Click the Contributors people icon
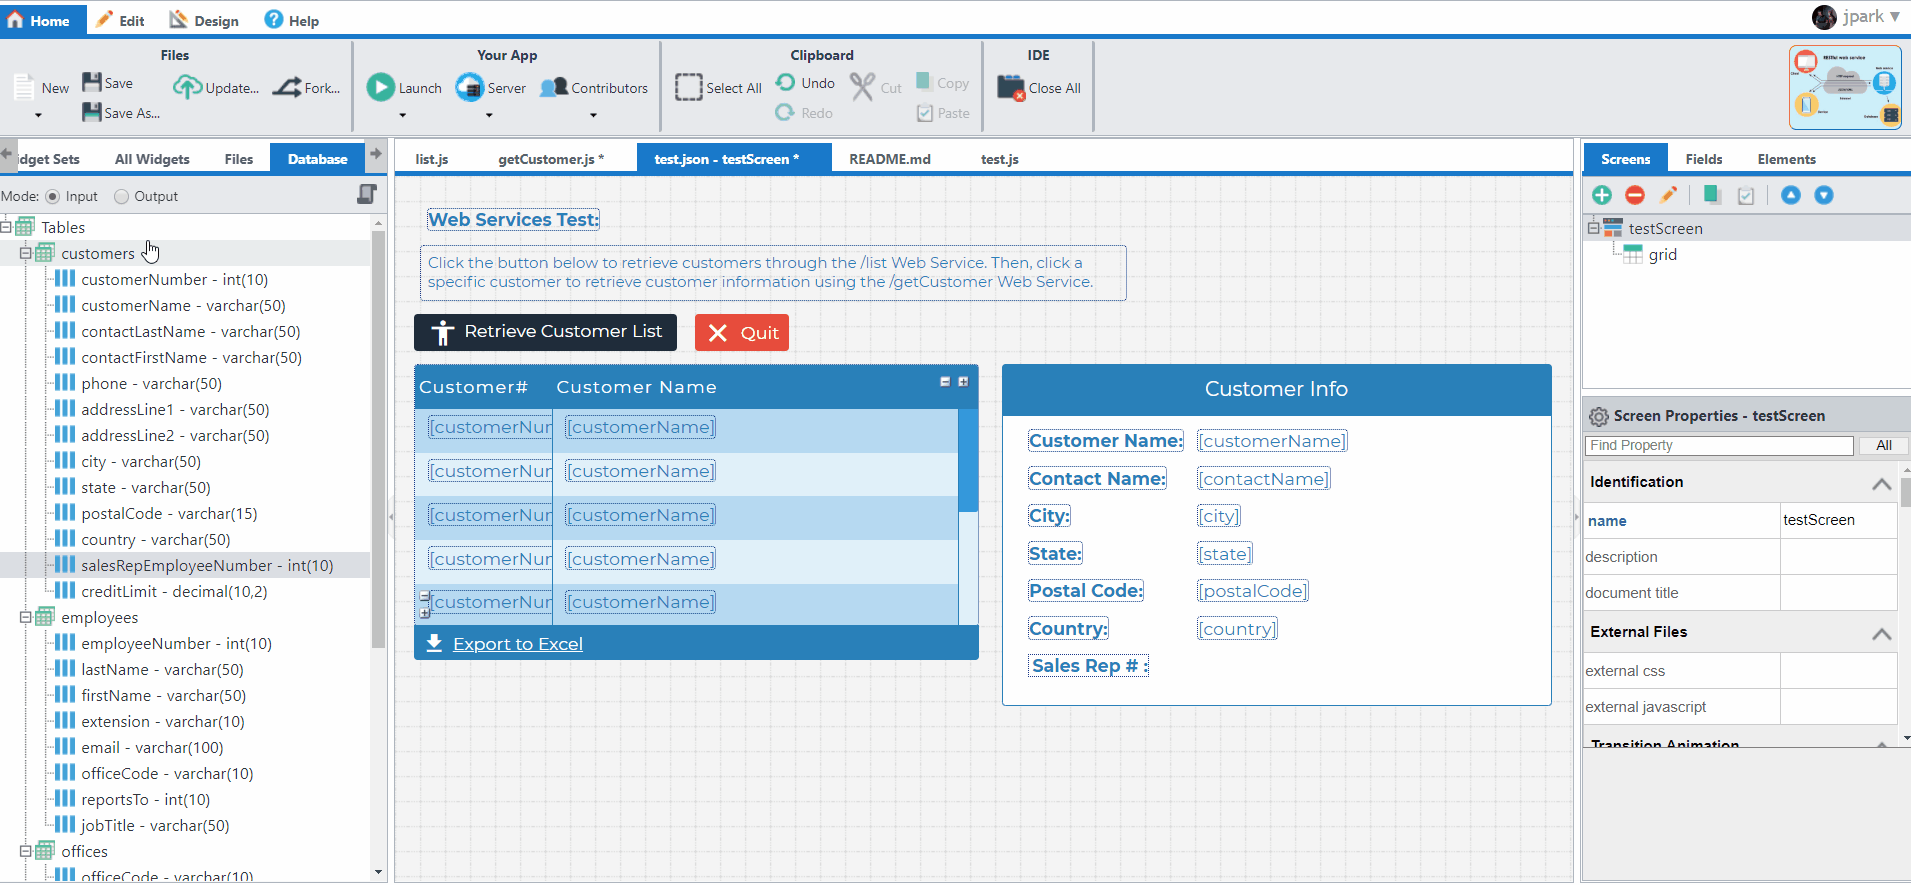Viewport: 1911px width, 885px height. (554, 87)
